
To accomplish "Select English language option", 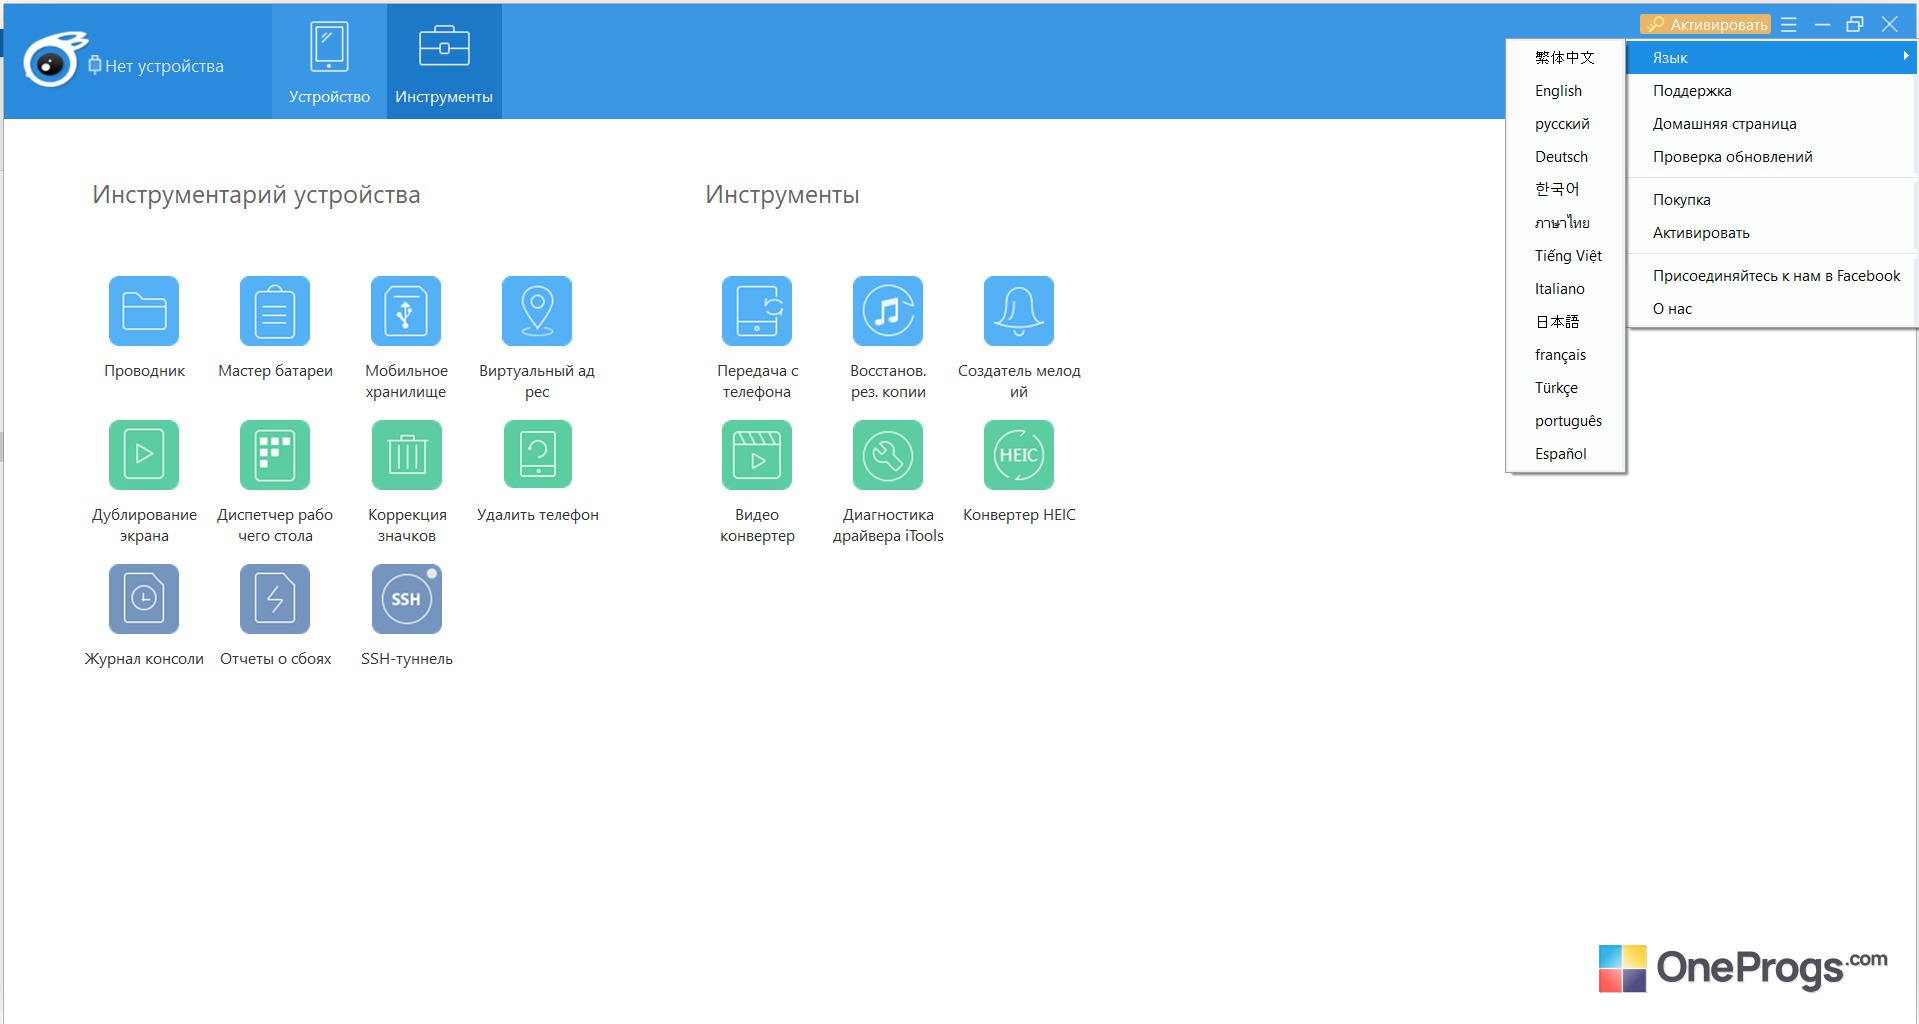I will tap(1566, 91).
